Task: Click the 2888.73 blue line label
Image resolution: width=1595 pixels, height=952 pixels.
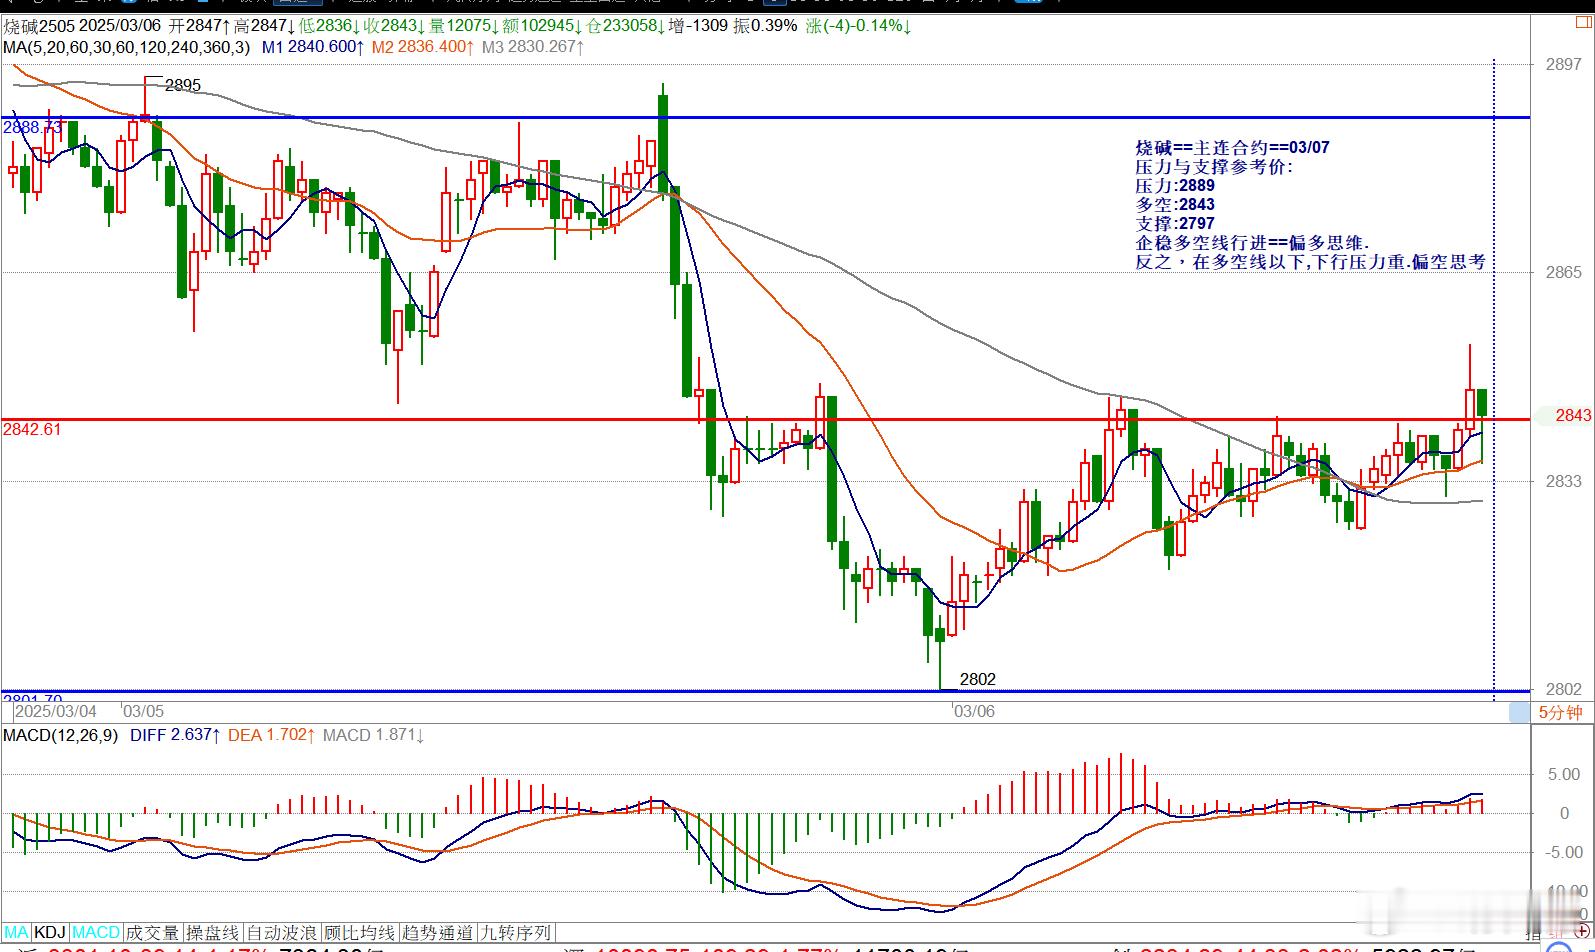Action: (x=33, y=127)
